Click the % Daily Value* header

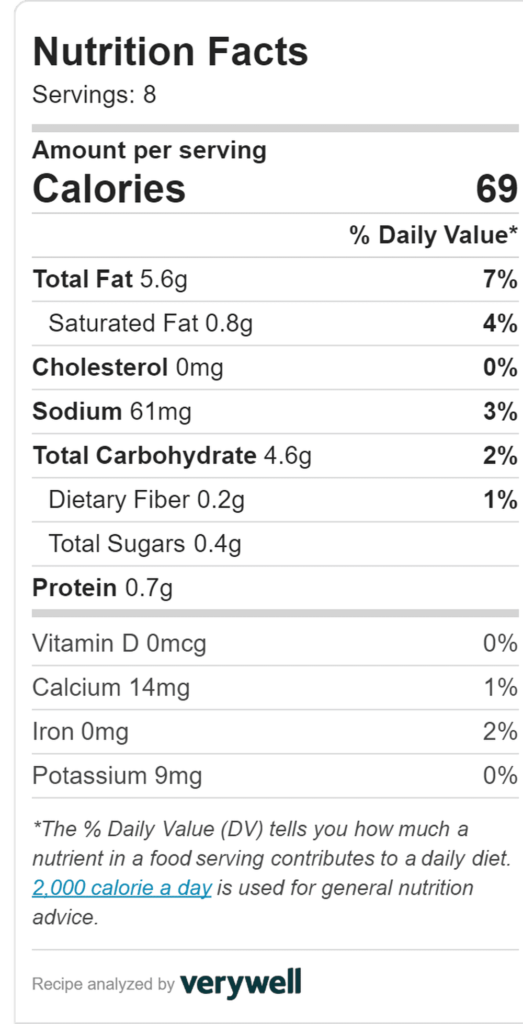click(434, 235)
